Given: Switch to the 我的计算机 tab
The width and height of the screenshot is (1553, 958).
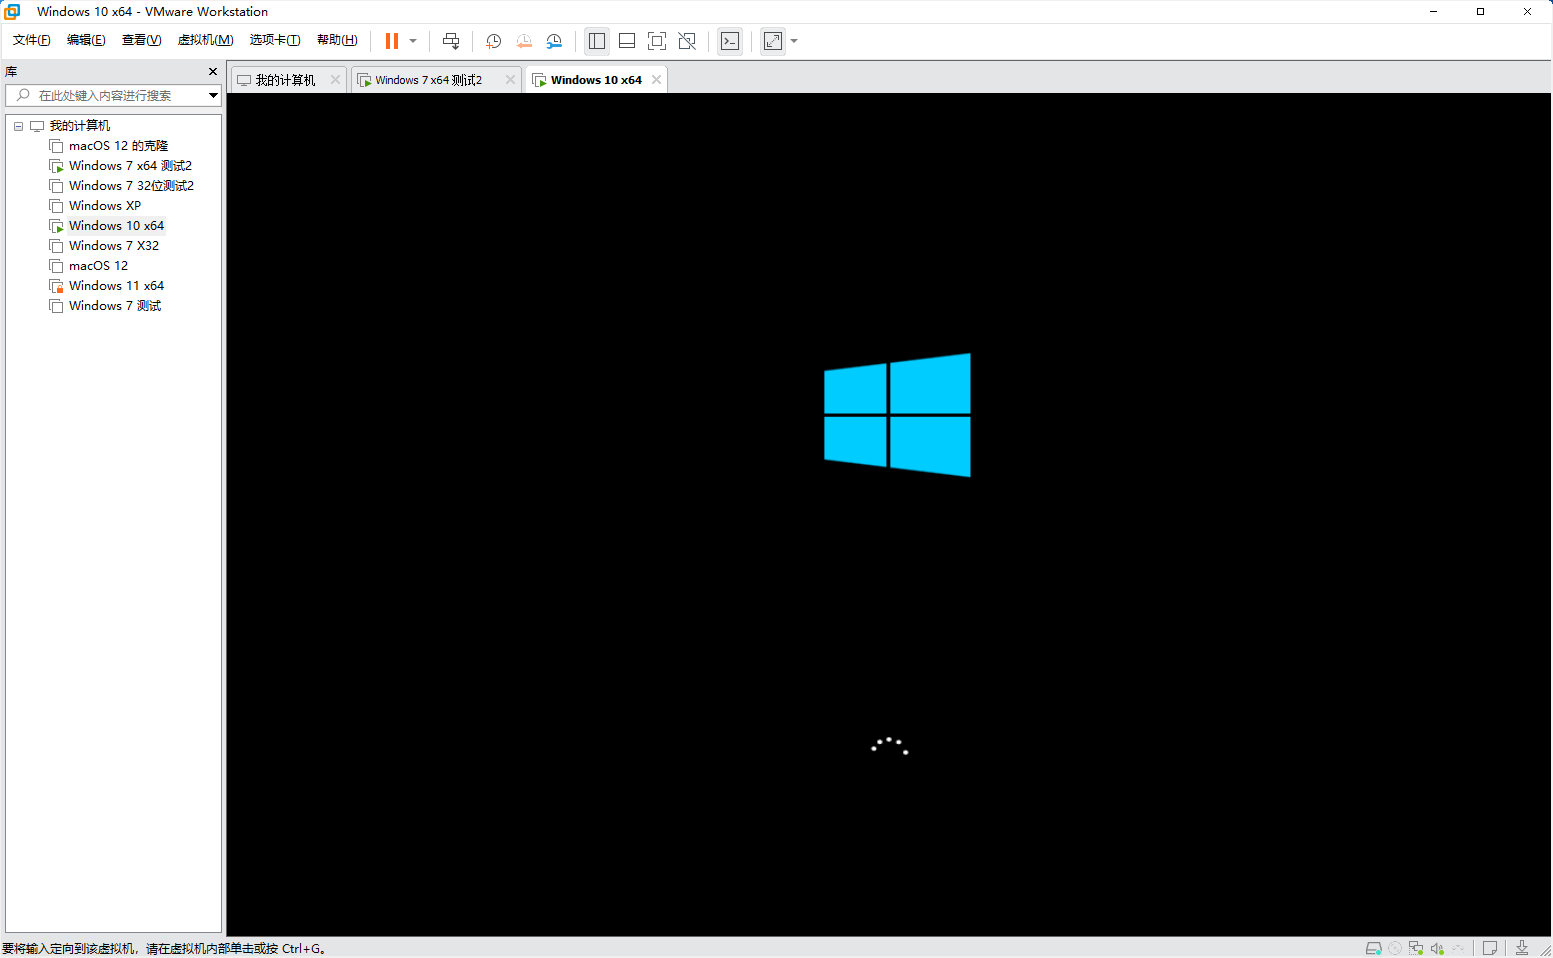Looking at the screenshot, I should click(285, 80).
